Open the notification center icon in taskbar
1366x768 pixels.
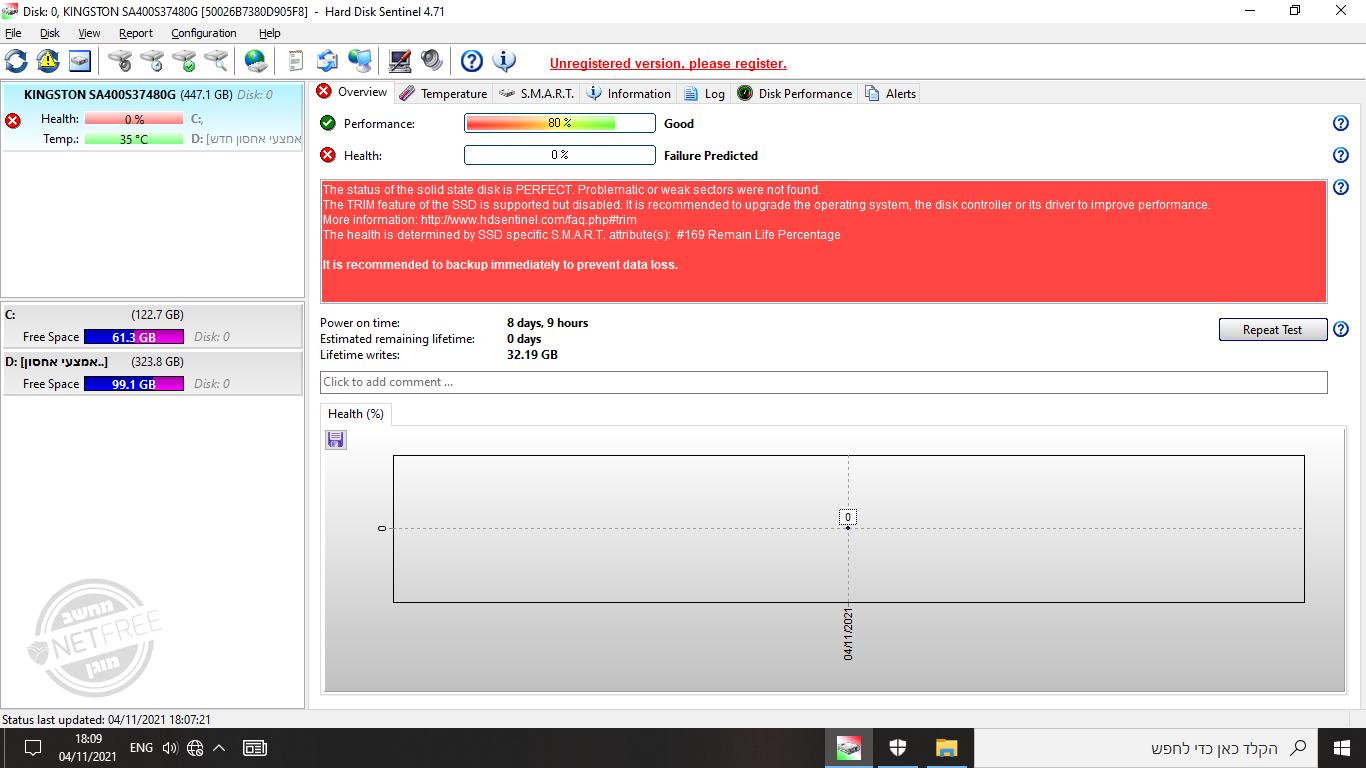(32, 748)
